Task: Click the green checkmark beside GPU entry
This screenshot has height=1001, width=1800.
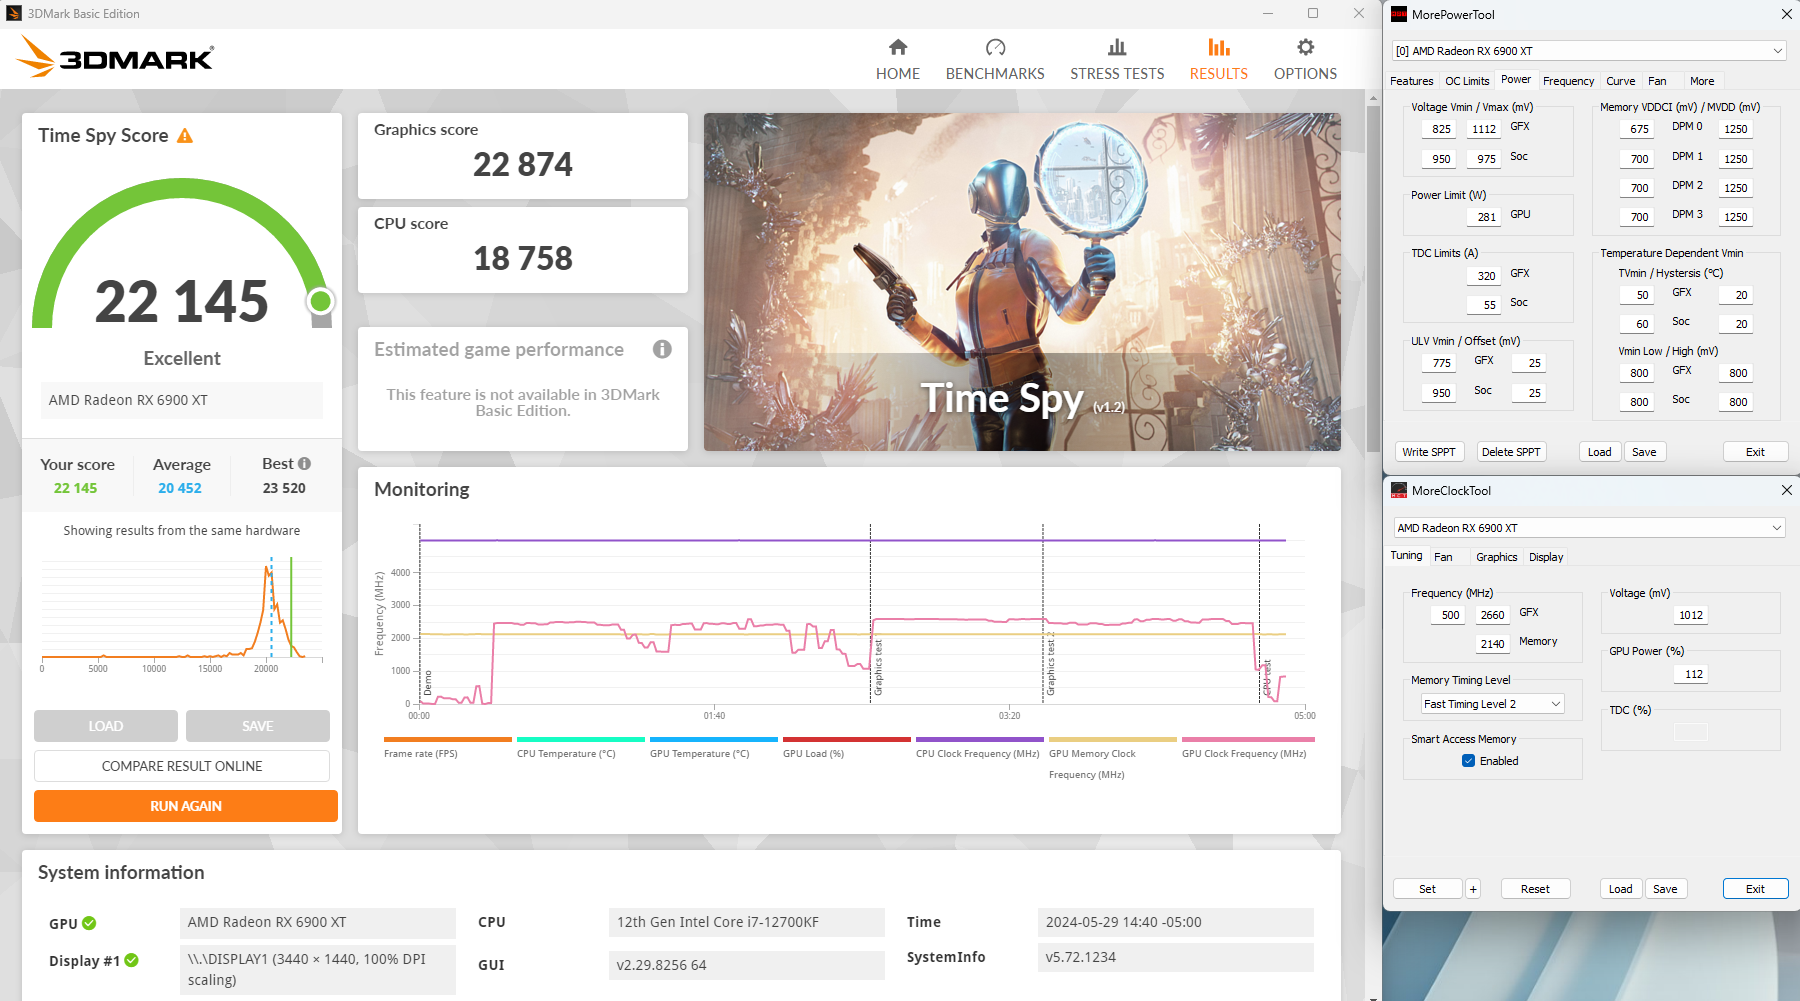Action: pyautogui.click(x=90, y=923)
